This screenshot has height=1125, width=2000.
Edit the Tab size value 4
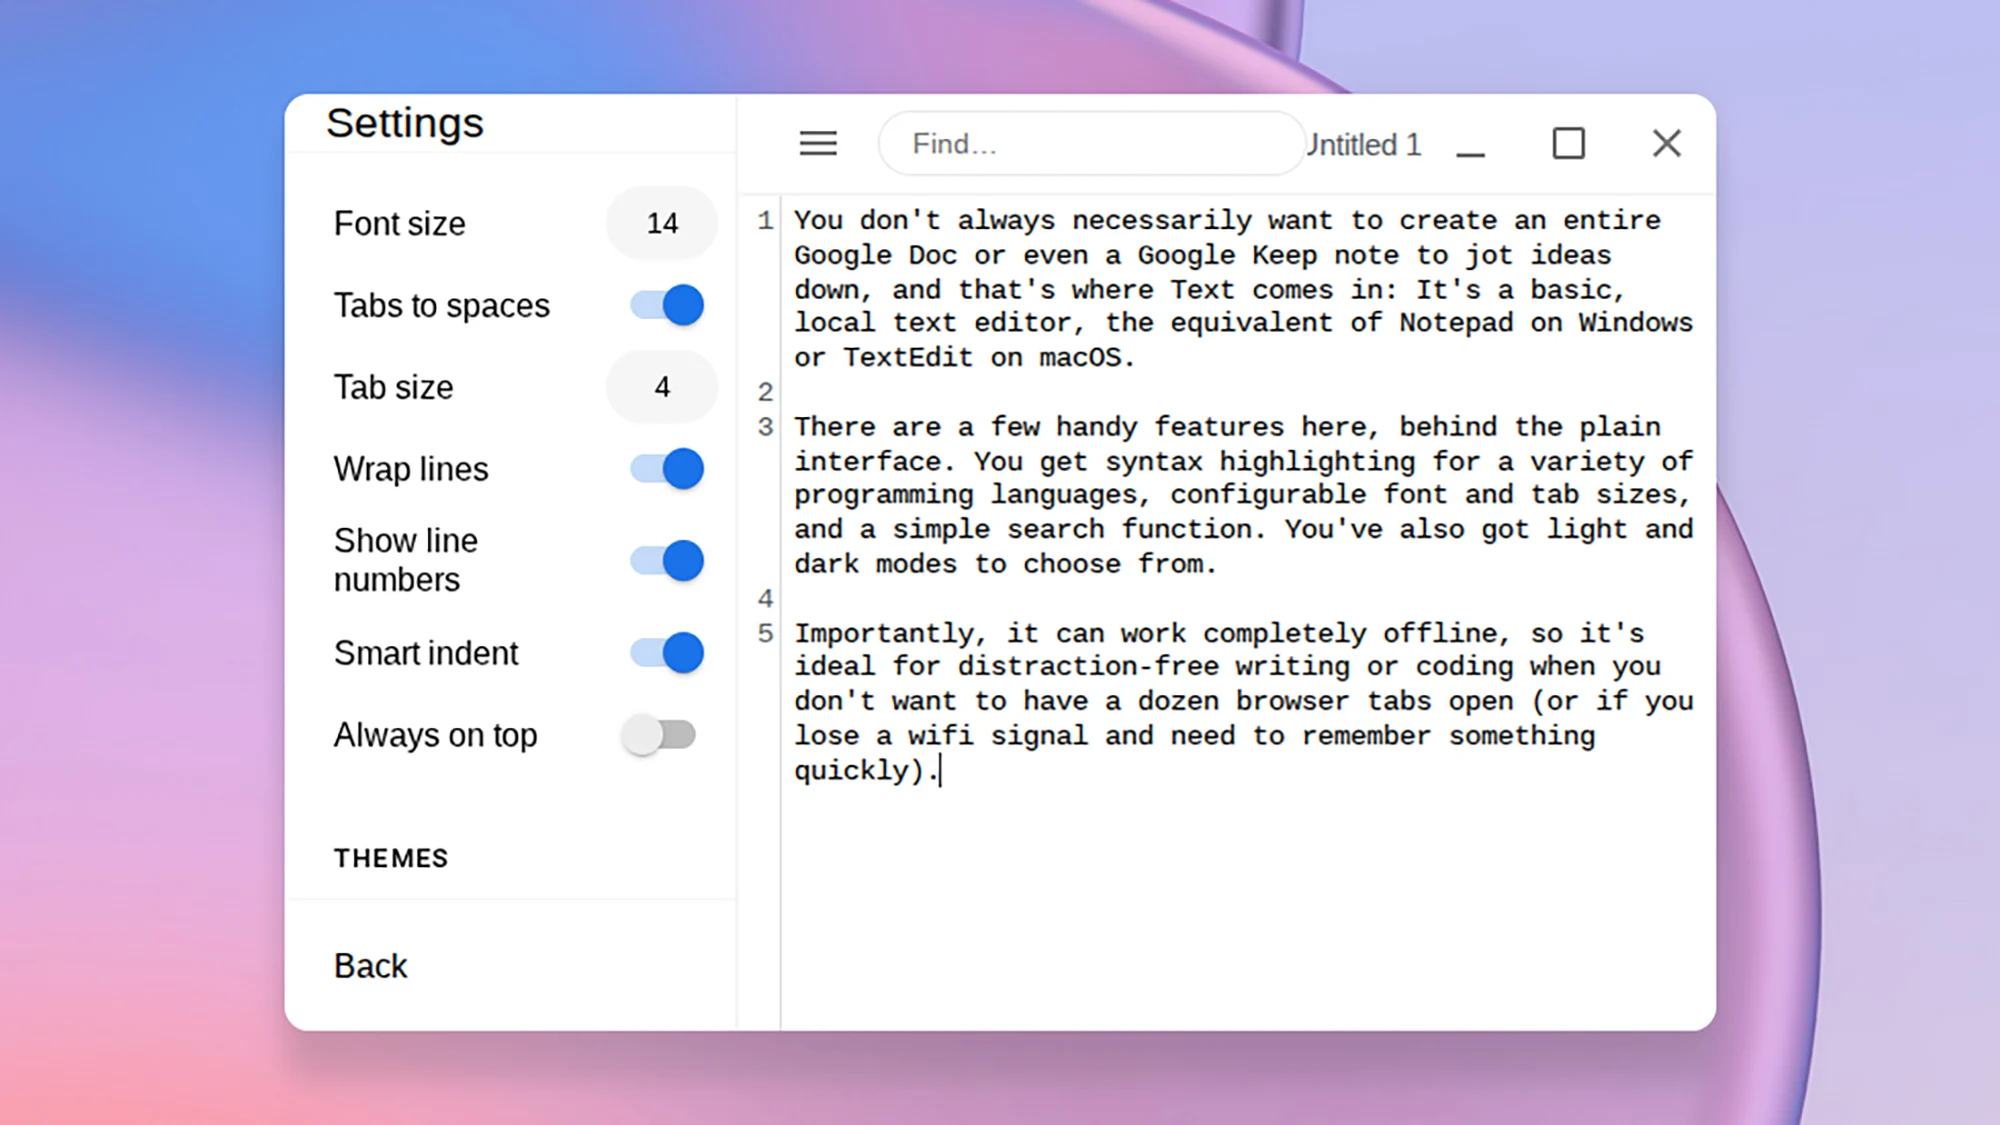click(x=662, y=387)
